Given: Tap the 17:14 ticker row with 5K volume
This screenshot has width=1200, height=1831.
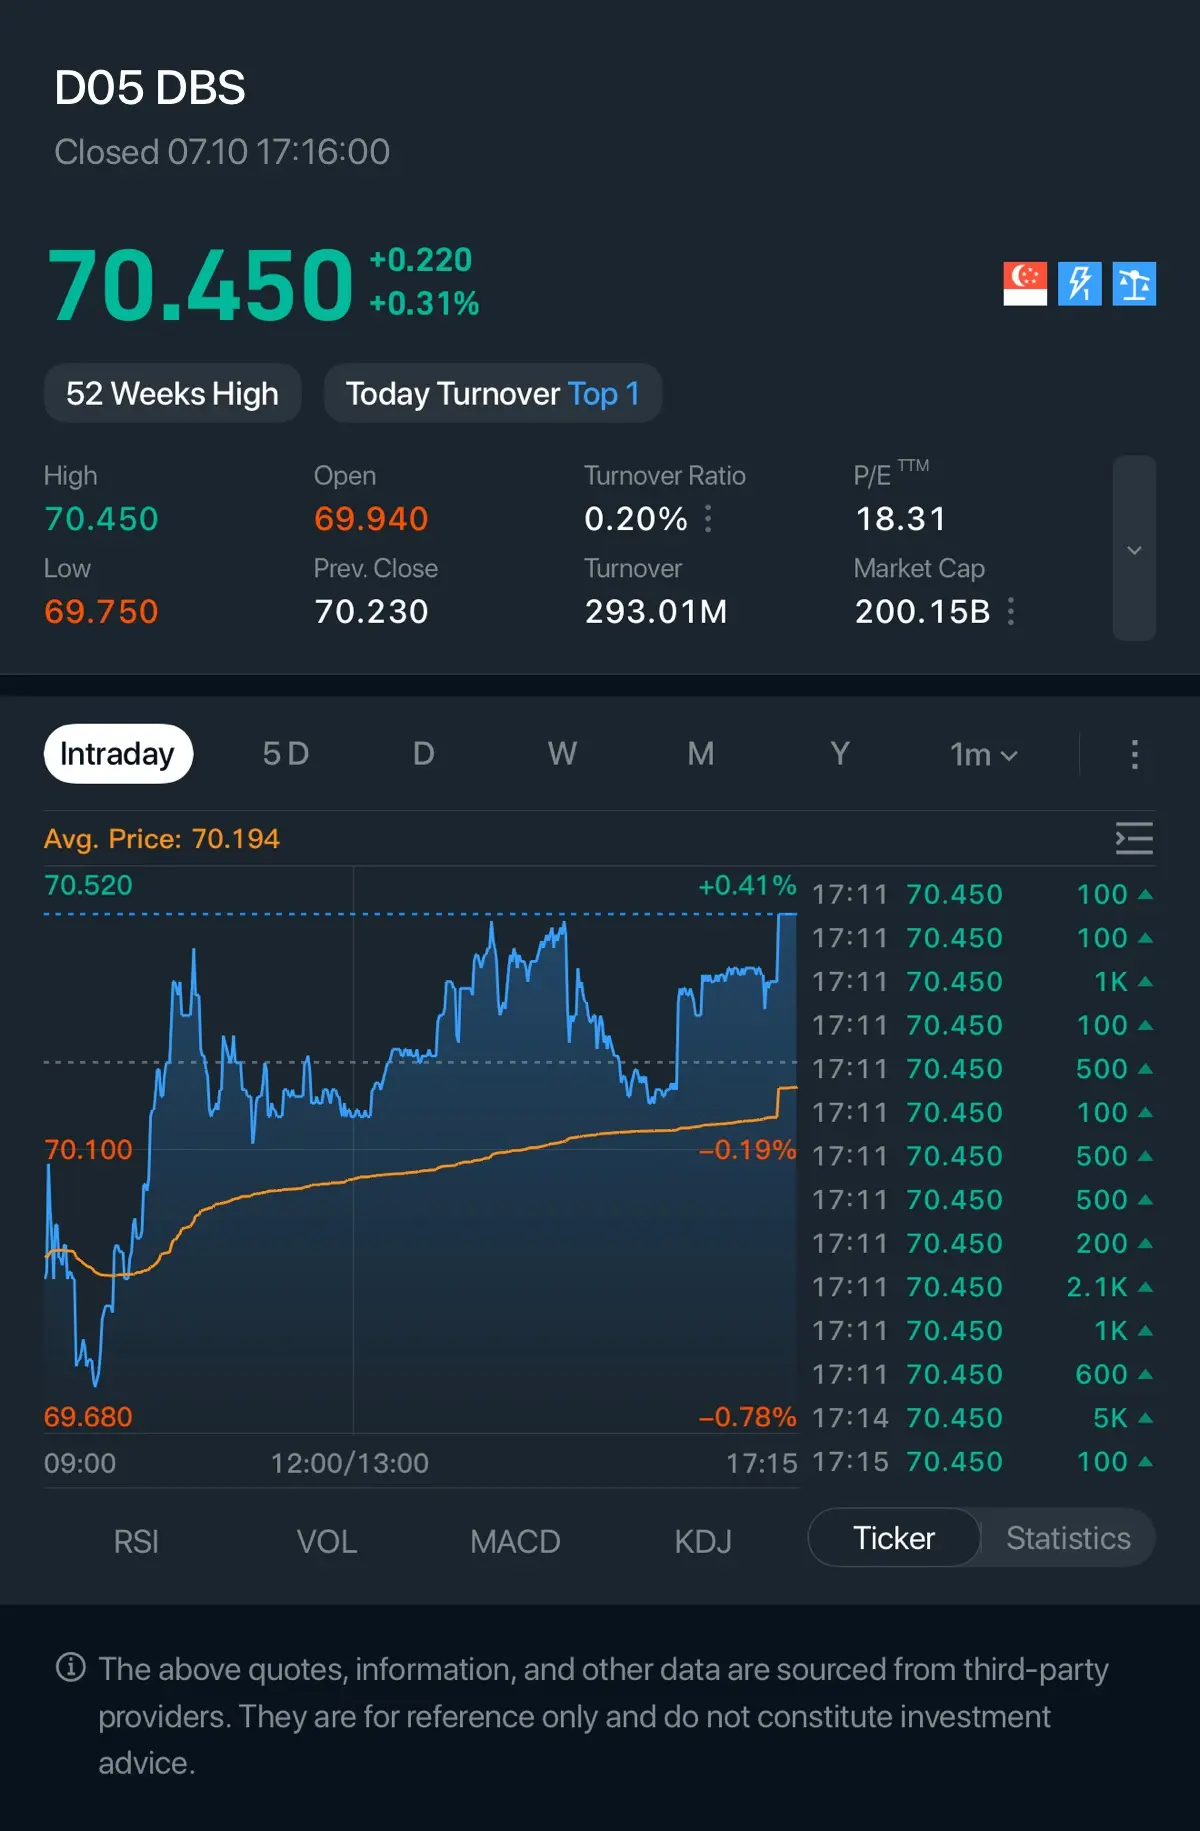Looking at the screenshot, I should [x=982, y=1418].
